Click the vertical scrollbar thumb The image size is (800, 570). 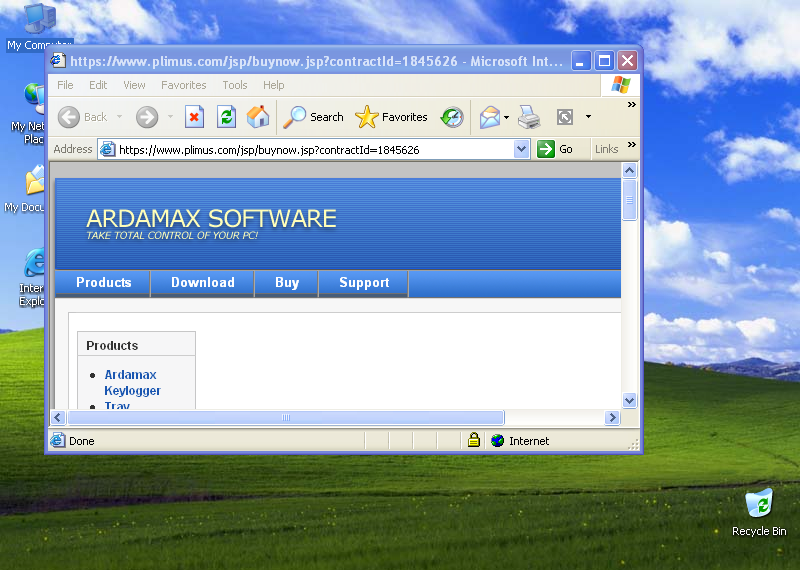coord(630,200)
